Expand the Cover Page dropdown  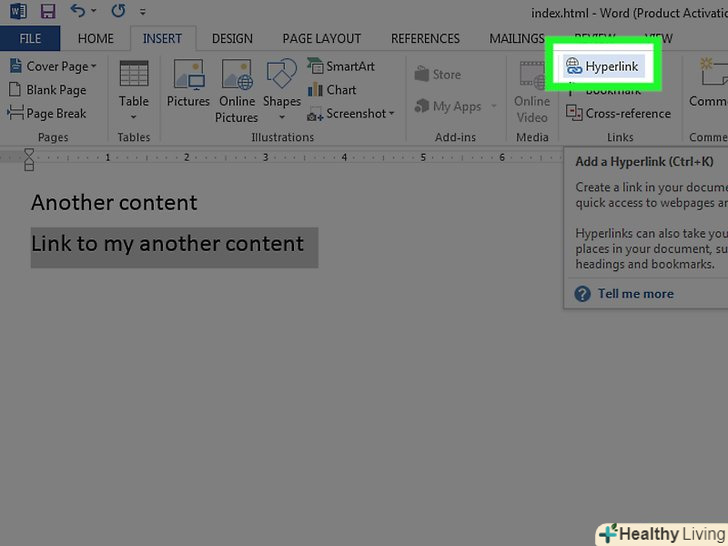click(x=54, y=66)
